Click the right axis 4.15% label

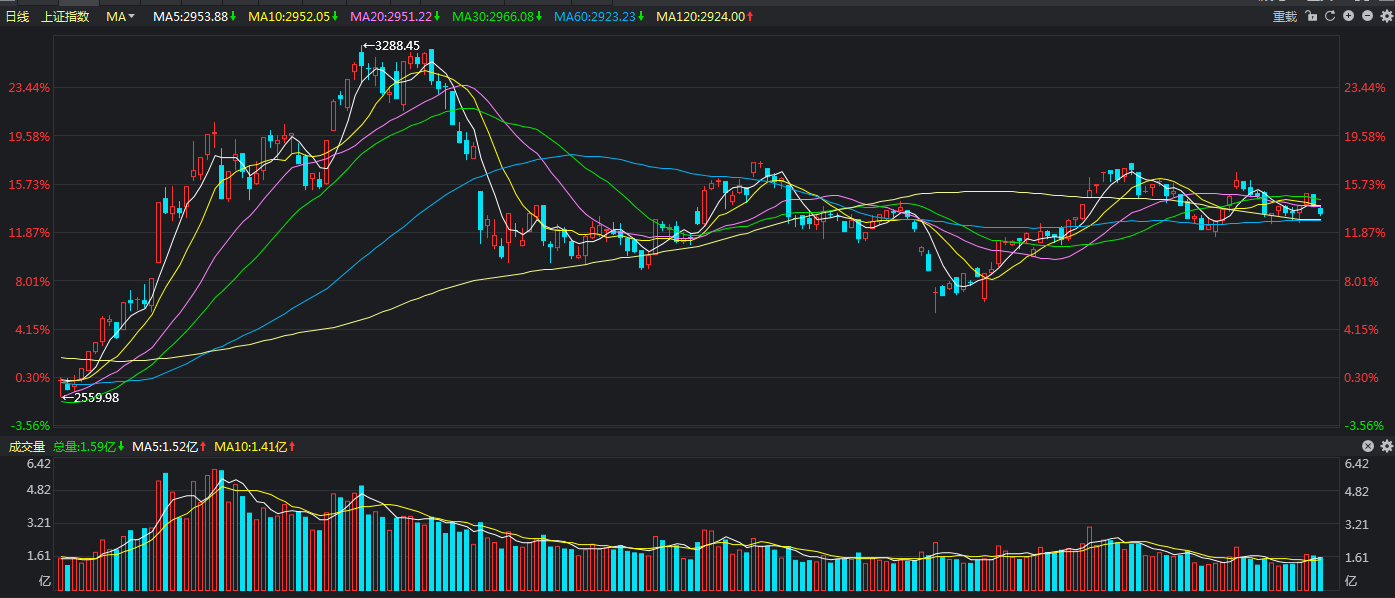[x=1362, y=330]
